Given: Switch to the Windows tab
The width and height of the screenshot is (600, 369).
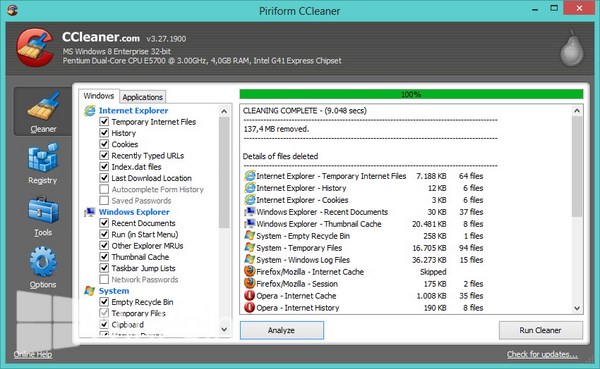Looking at the screenshot, I should pyautogui.click(x=99, y=96).
